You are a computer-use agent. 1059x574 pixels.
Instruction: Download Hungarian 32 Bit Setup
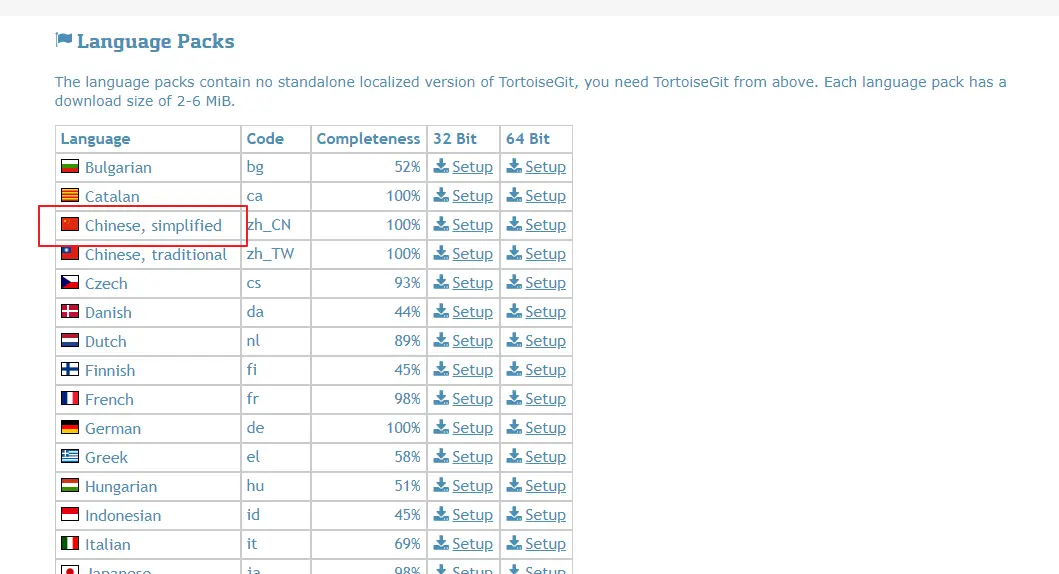463,486
